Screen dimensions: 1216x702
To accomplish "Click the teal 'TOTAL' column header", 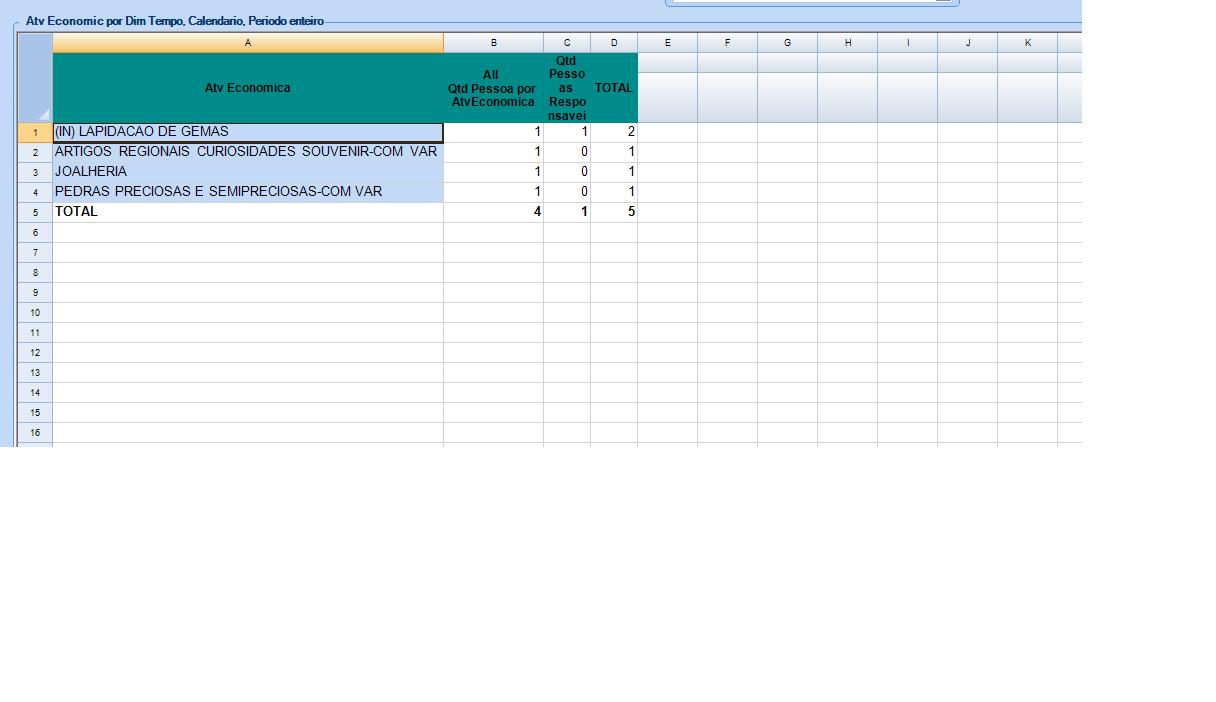I will (x=614, y=88).
